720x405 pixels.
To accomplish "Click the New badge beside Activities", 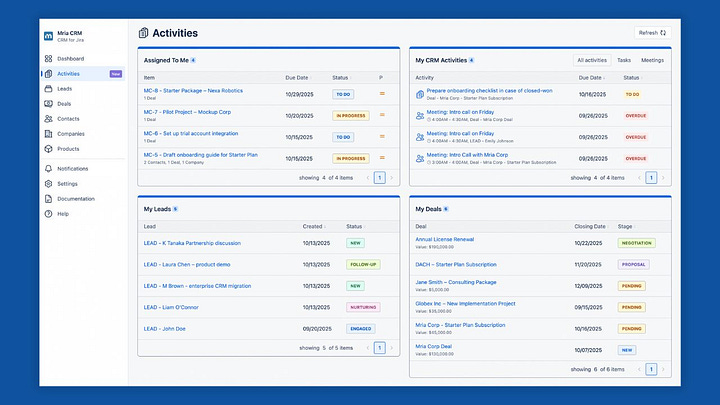I will point(116,74).
